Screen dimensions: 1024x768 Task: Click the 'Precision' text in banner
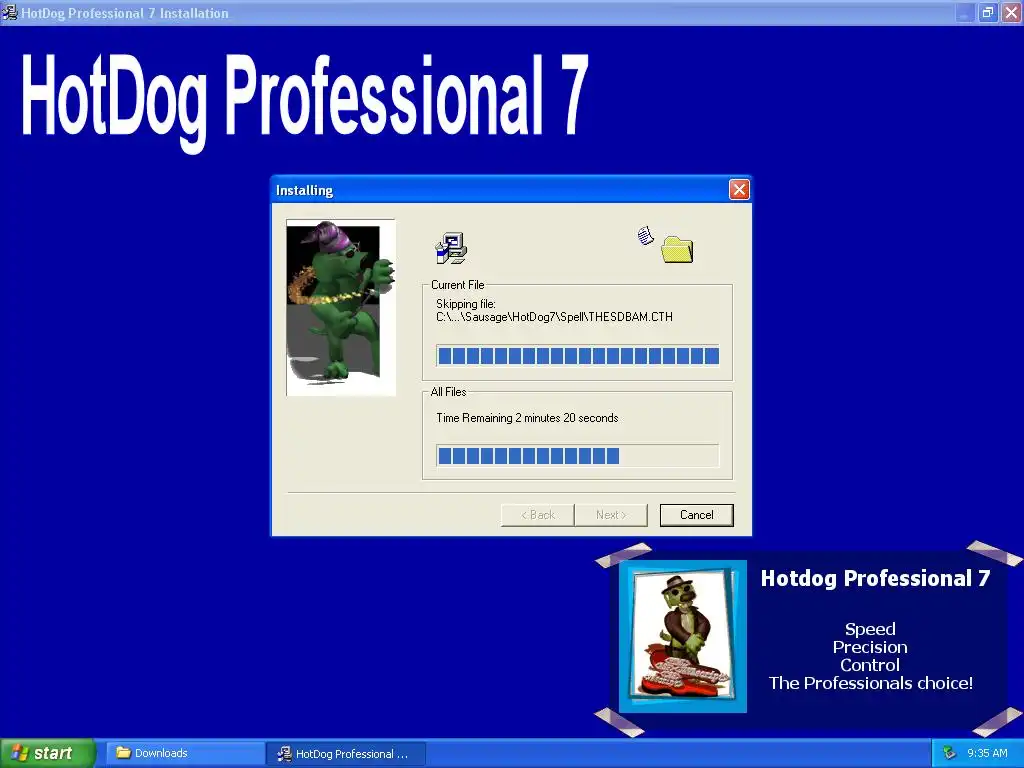tap(870, 647)
